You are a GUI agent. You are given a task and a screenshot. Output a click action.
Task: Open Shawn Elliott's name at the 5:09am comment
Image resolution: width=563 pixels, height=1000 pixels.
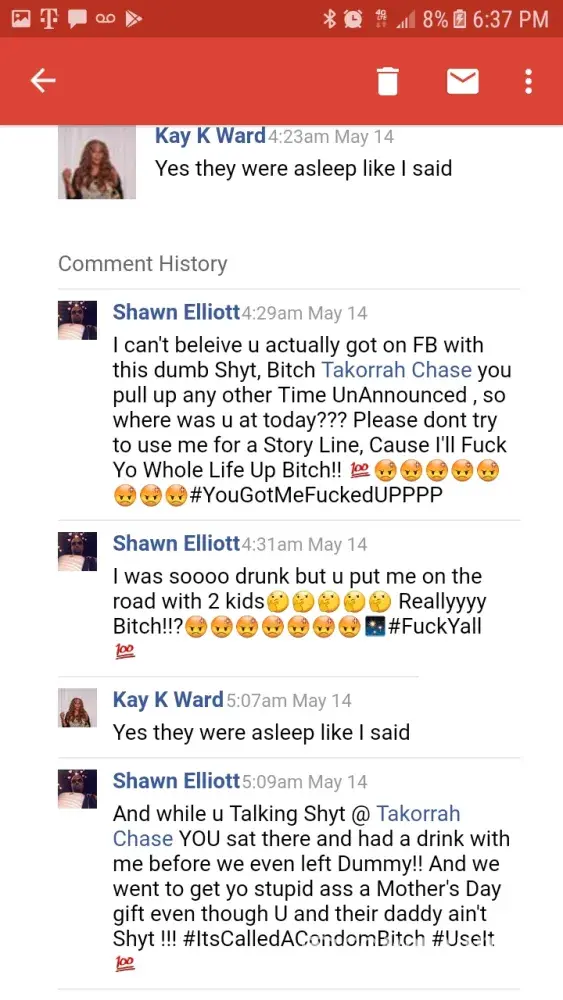pos(177,781)
